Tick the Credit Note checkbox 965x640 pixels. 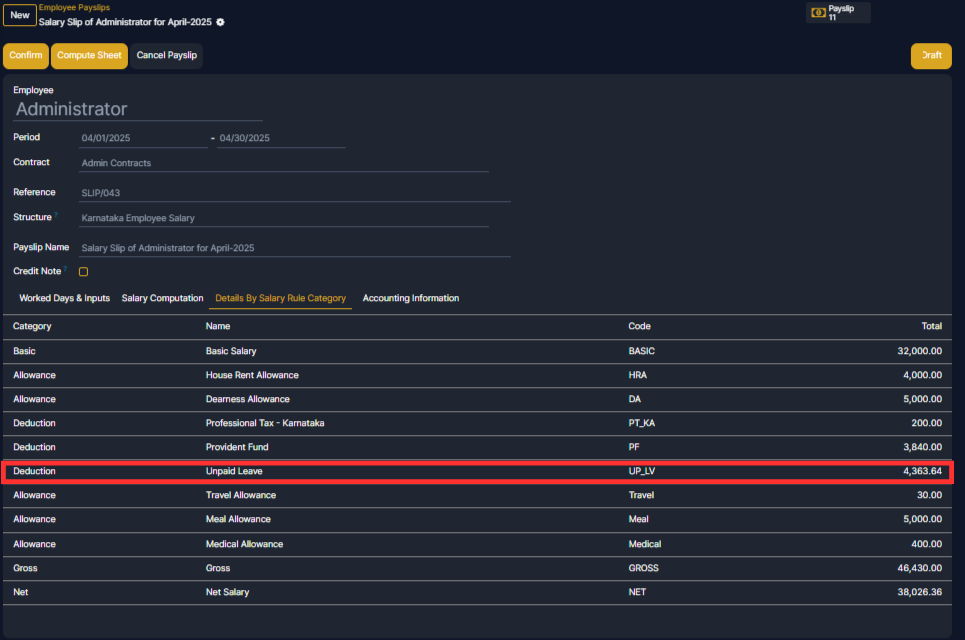tap(84, 271)
